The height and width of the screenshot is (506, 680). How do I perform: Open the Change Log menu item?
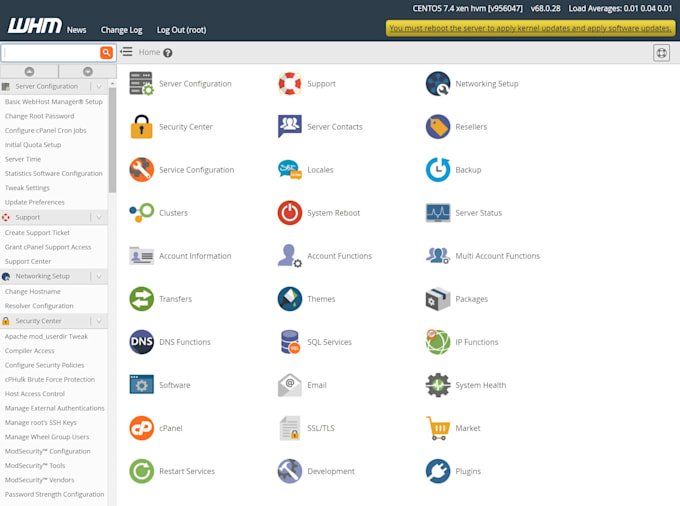(121, 30)
